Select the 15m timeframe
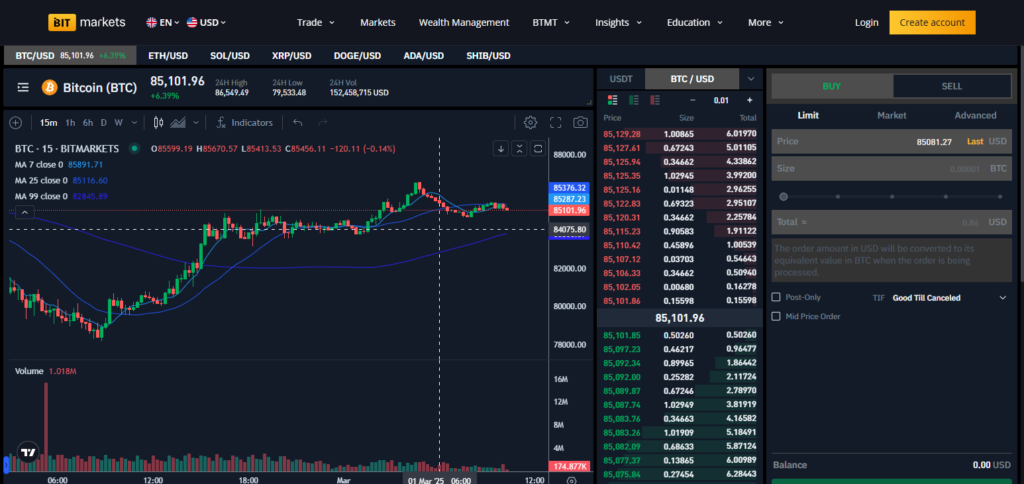Viewport: 1024px width, 484px height. click(x=48, y=122)
